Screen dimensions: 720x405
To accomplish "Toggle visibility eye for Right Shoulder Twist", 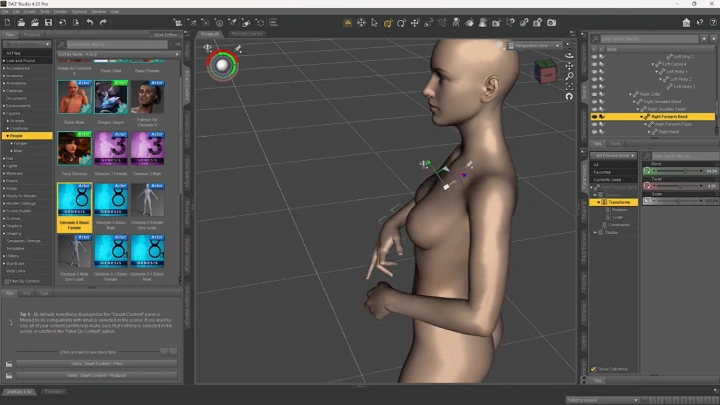I will click(594, 109).
